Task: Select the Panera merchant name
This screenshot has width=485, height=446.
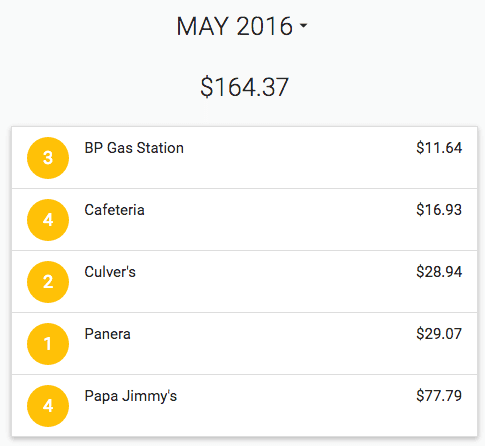Action: [107, 334]
